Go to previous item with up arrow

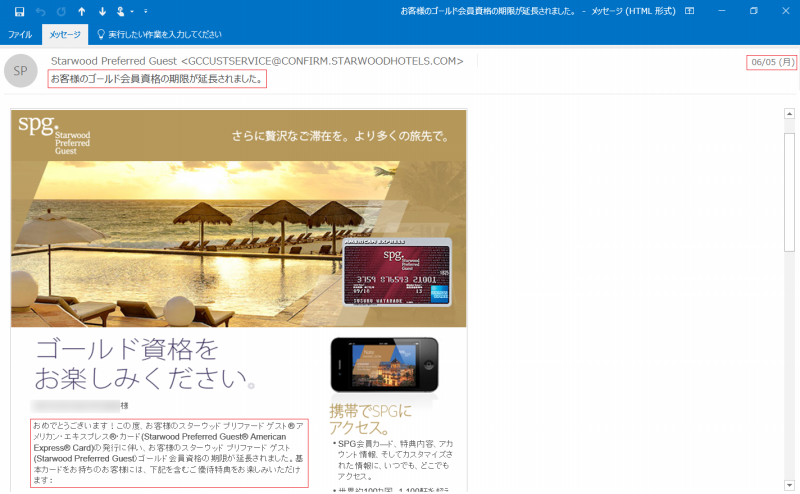[x=82, y=11]
